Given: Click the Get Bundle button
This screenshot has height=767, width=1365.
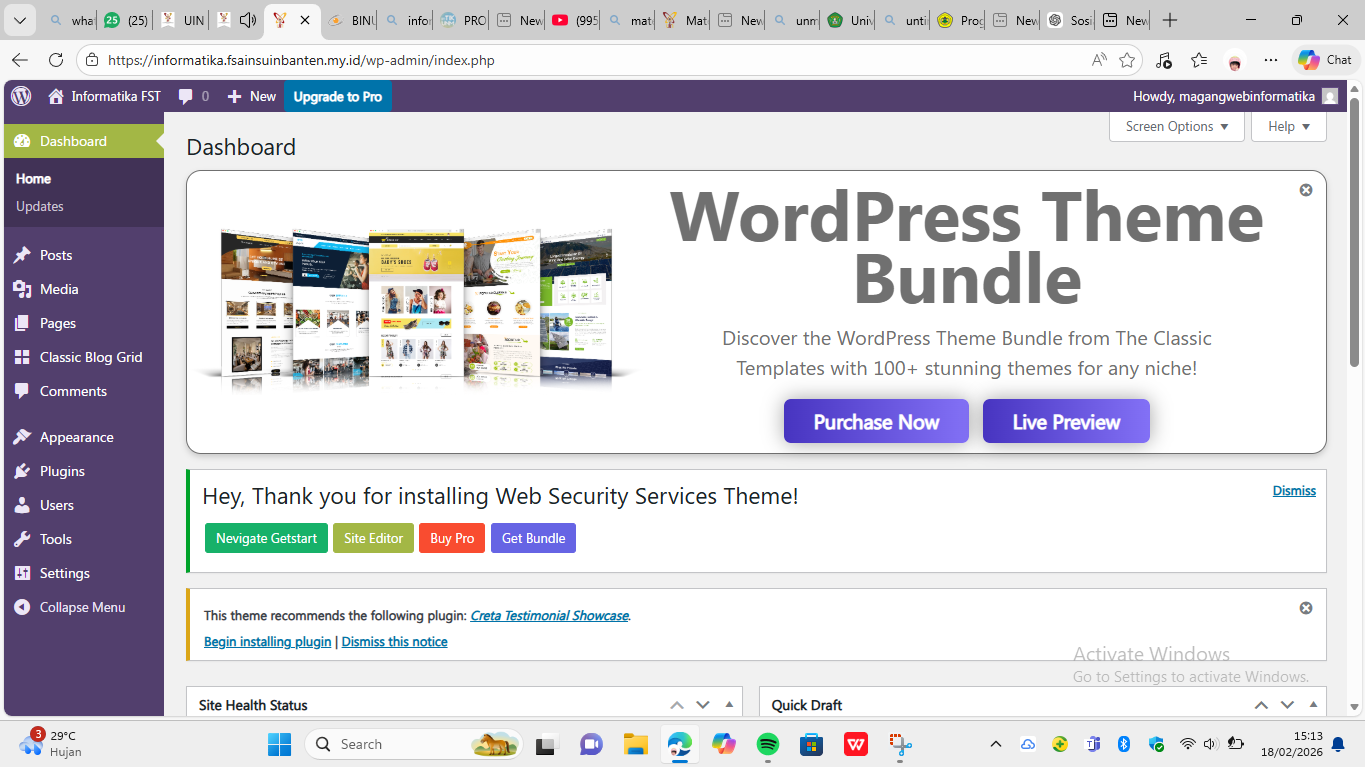Looking at the screenshot, I should 533,538.
